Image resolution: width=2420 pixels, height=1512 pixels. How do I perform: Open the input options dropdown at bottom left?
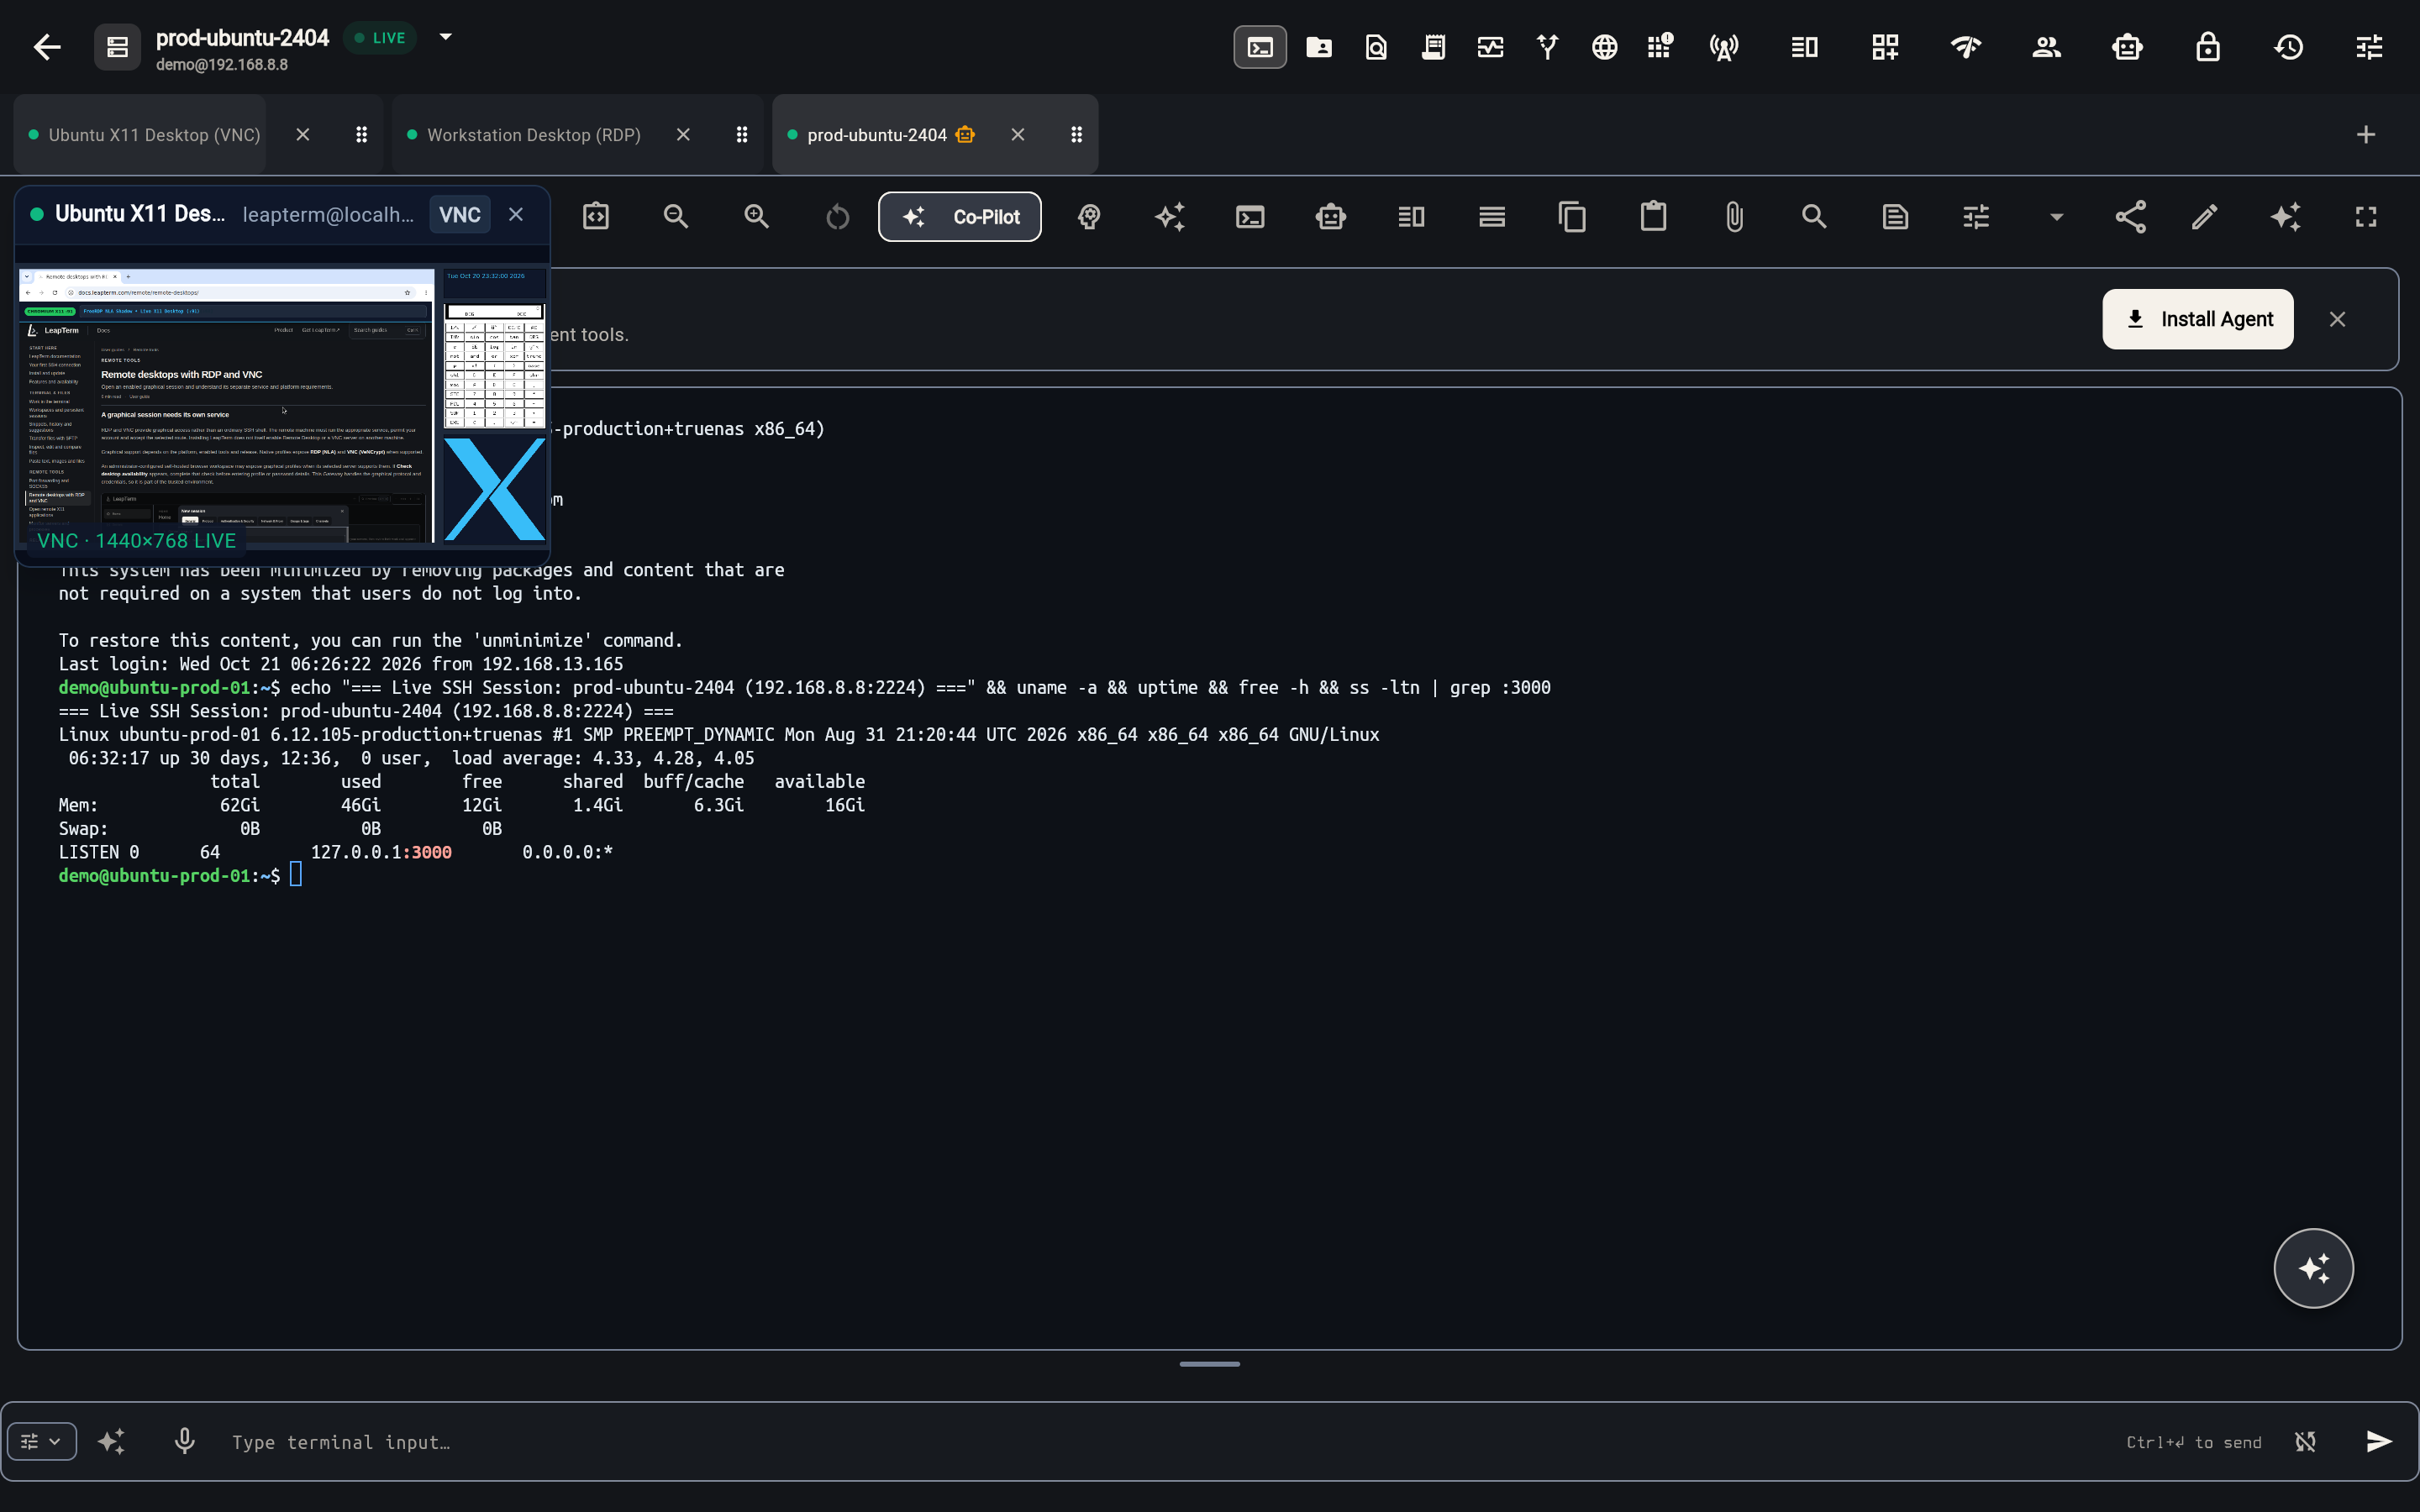[x=42, y=1441]
